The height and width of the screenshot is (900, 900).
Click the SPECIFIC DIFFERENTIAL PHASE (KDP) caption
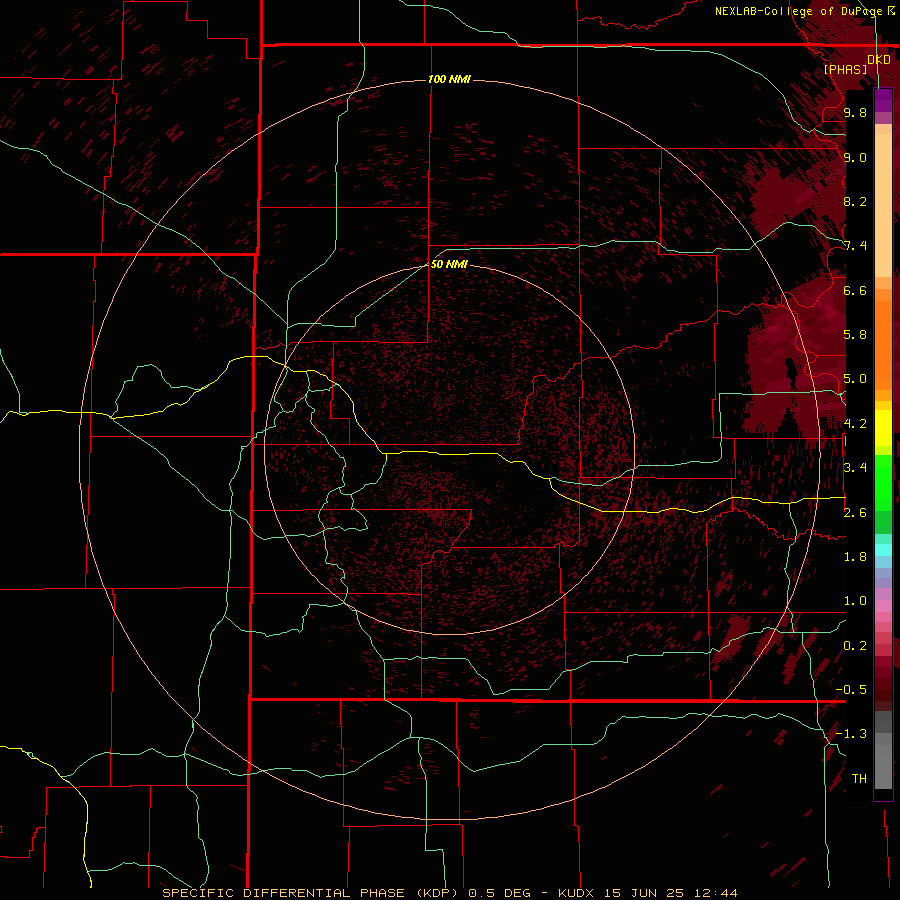310,893
